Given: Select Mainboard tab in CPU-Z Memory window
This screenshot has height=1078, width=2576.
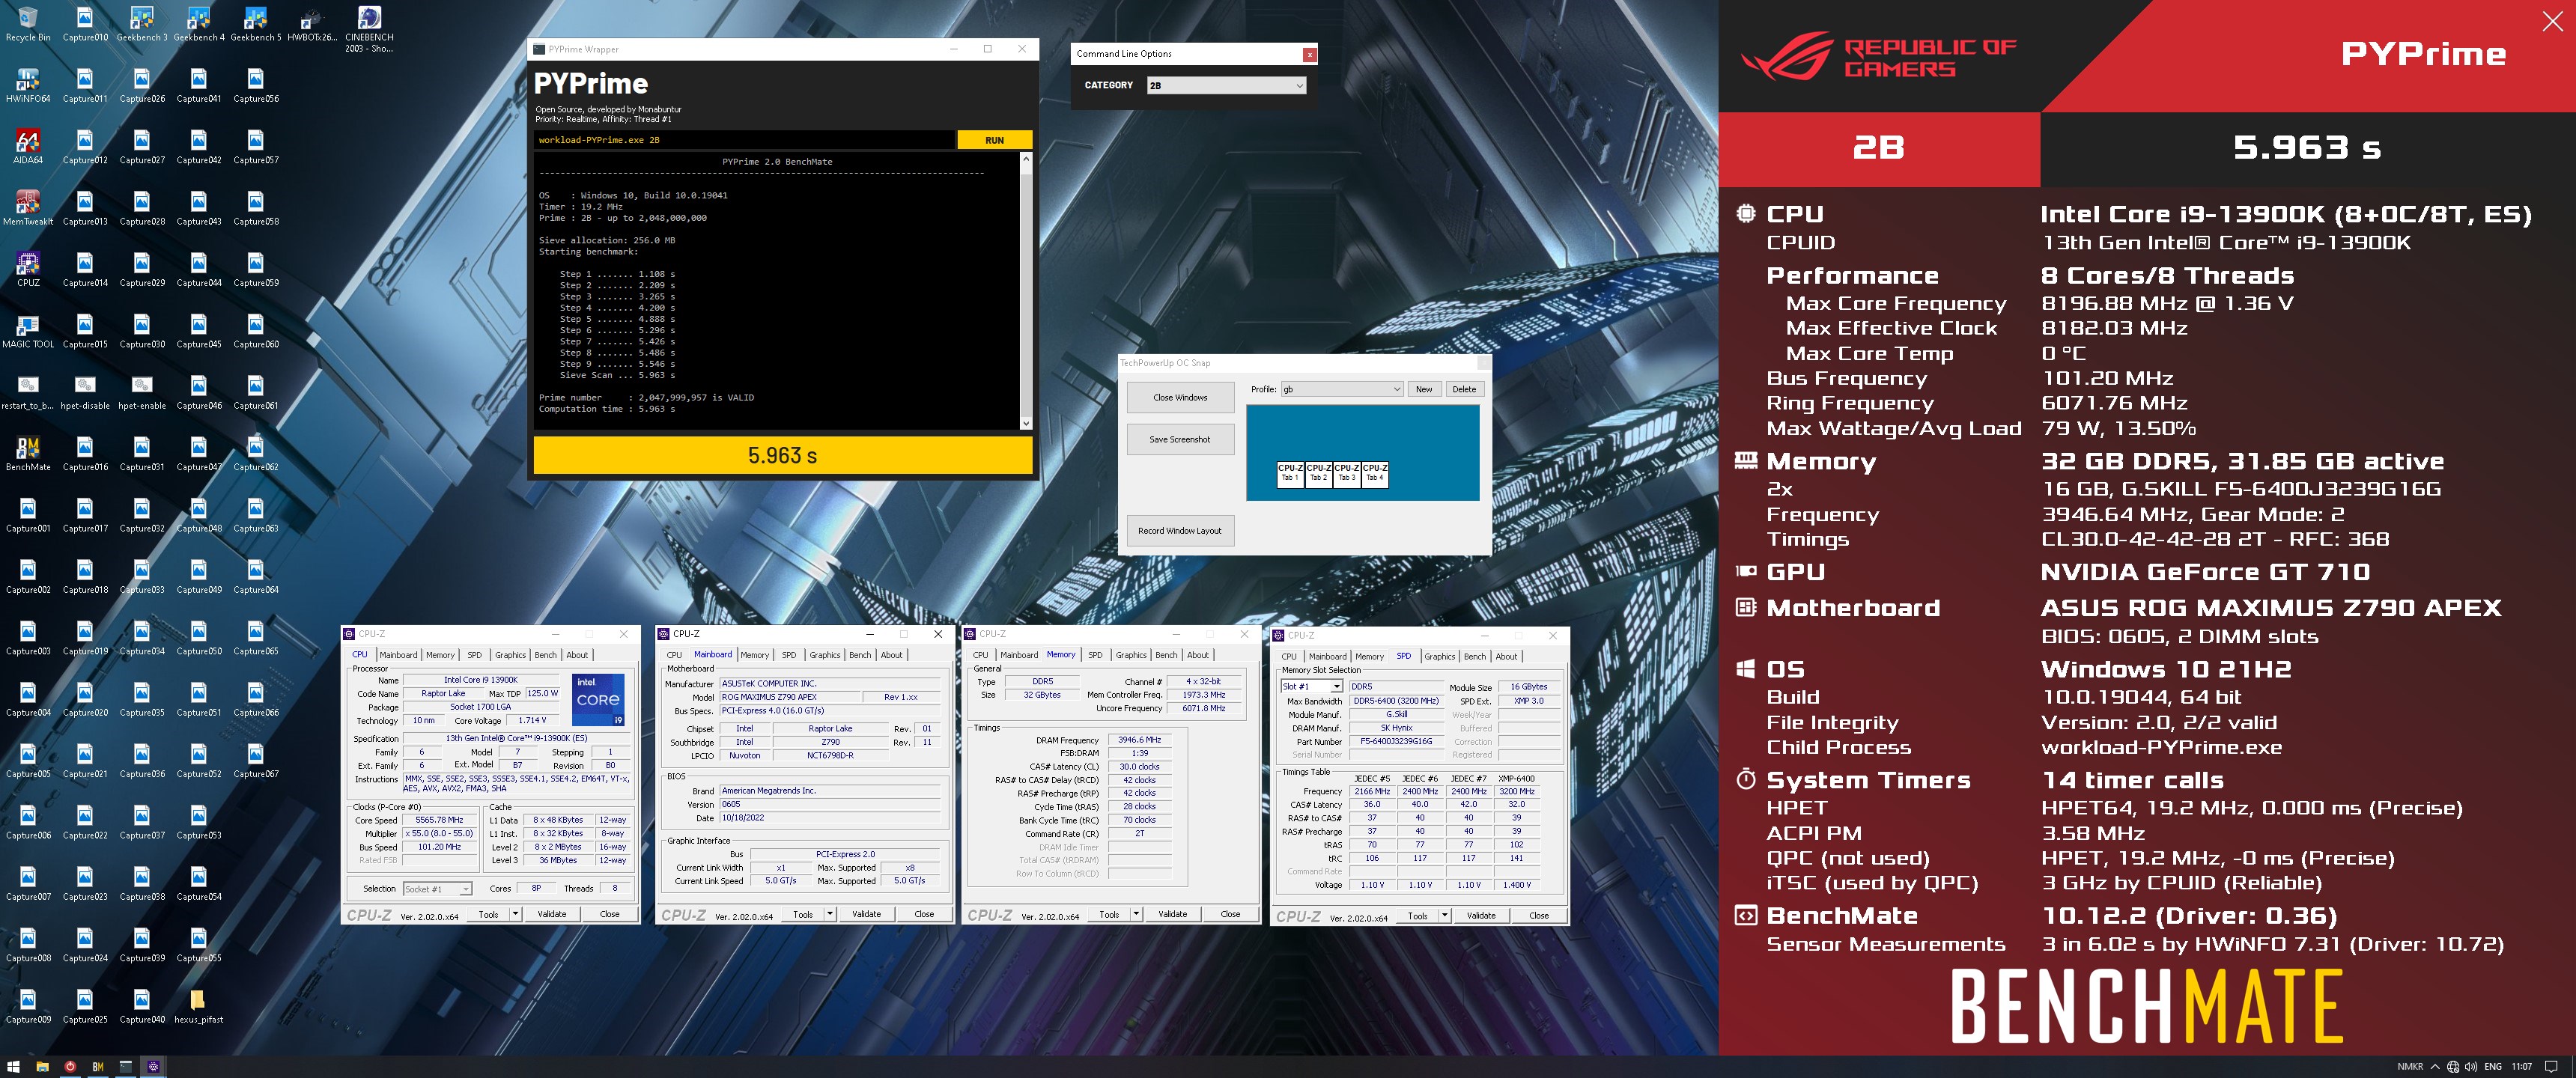Looking at the screenshot, I should pos(1019,655).
